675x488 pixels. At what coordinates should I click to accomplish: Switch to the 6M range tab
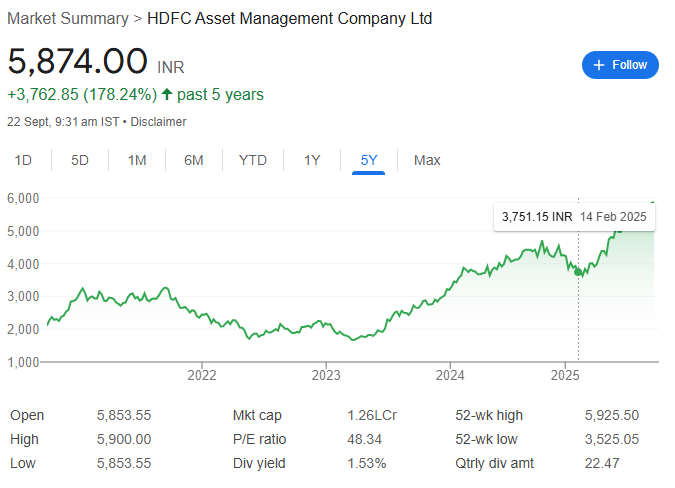coord(194,161)
